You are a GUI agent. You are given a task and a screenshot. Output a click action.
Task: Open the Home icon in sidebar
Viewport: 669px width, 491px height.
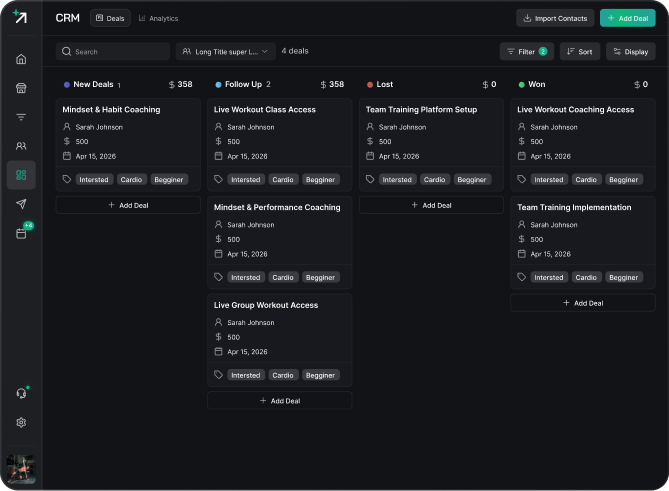(21, 59)
